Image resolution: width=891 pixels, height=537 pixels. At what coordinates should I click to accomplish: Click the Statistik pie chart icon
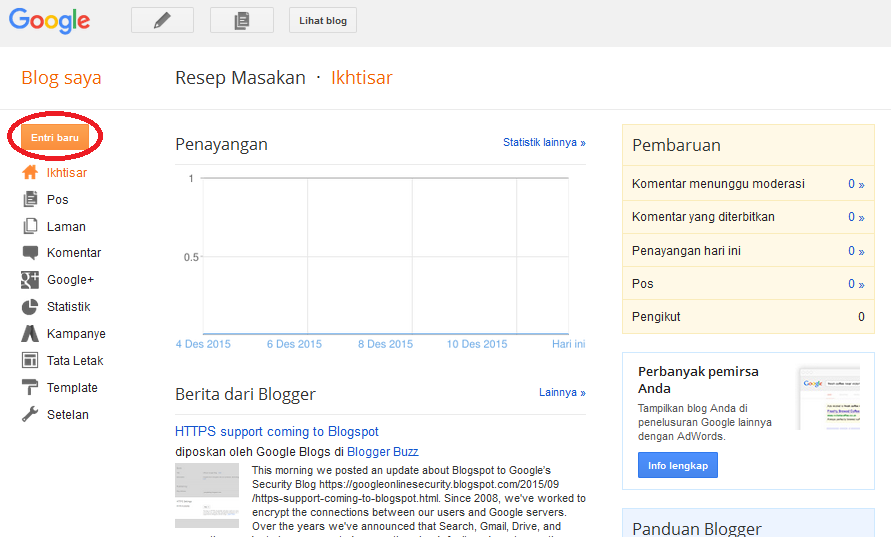30,307
